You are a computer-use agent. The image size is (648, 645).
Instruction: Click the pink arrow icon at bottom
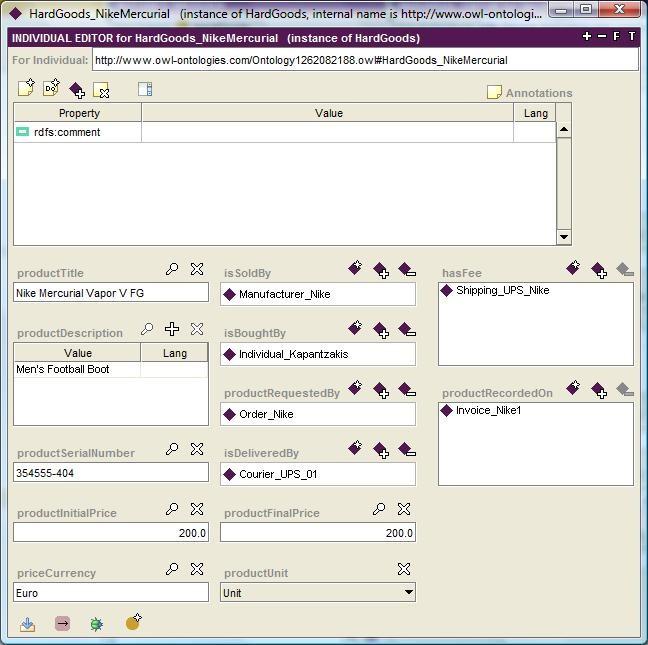tap(62, 624)
